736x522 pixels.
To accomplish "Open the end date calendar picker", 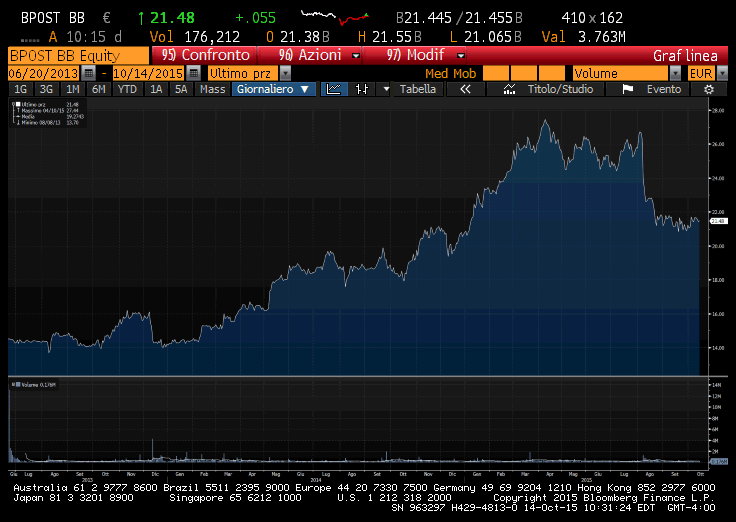I will pos(193,73).
